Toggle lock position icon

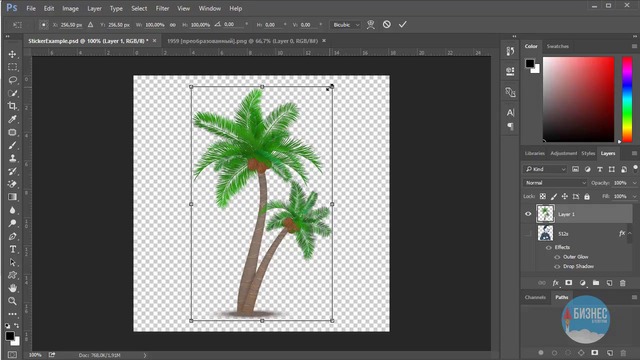click(x=564, y=196)
